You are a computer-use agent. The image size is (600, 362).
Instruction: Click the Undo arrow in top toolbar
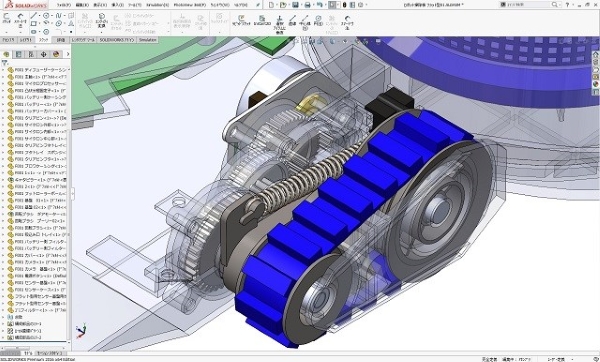(320, 5)
